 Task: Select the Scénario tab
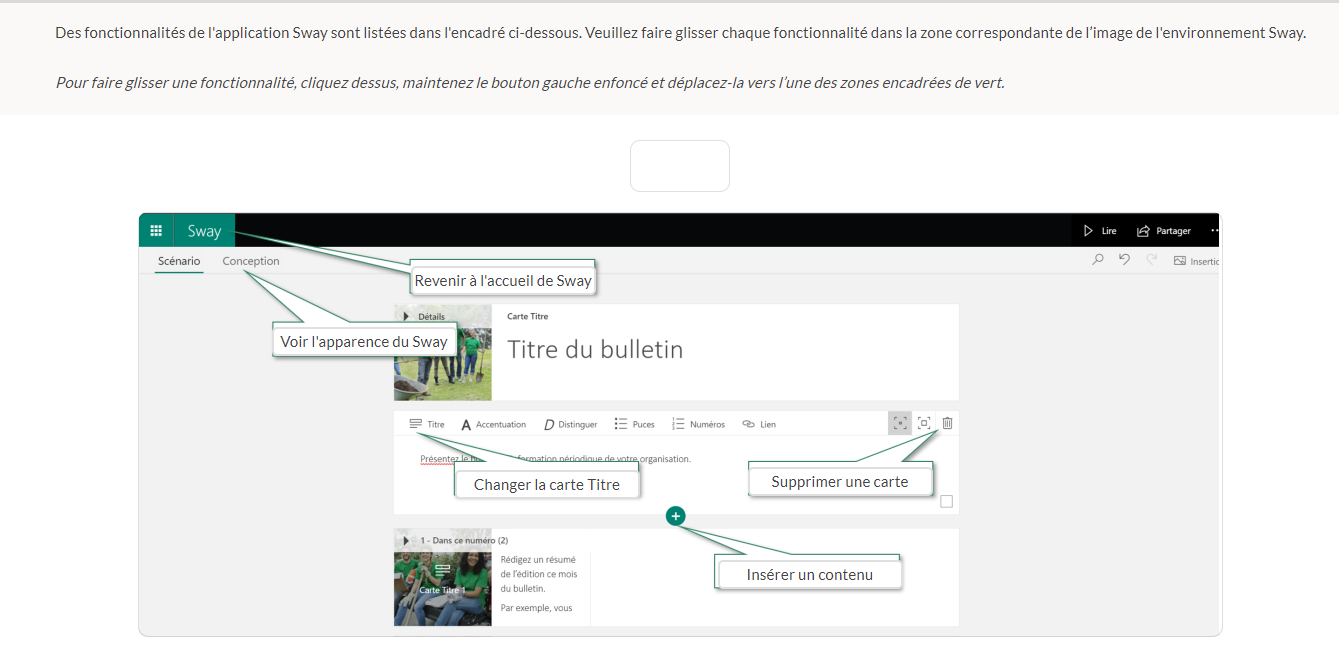pyautogui.click(x=179, y=261)
